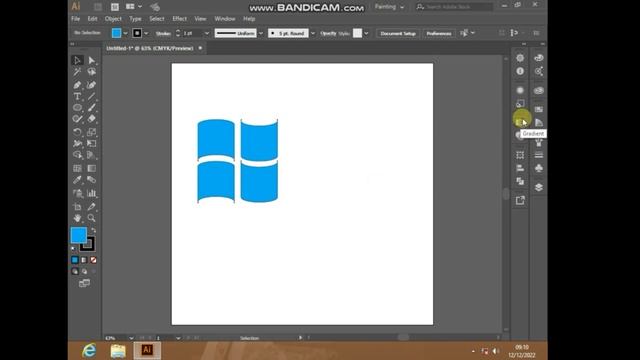The width and height of the screenshot is (640, 360).
Task: Select the Column Graph tool
Action: click(x=91, y=193)
